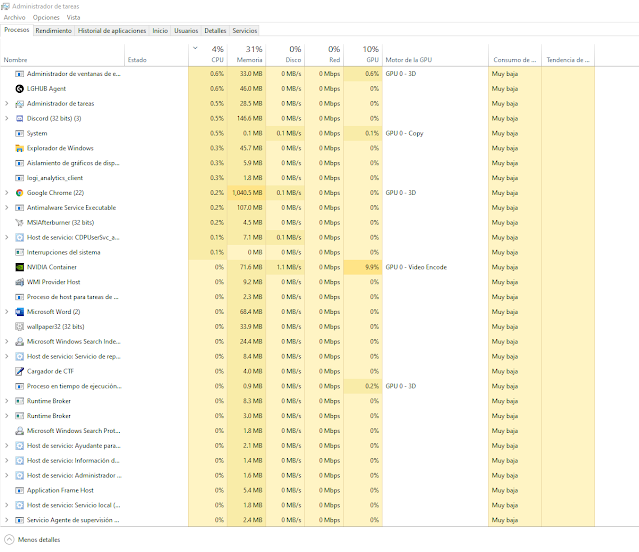Click the Aislamiento de gráficos de disp... icon
The height and width of the screenshot is (552, 639).
tap(19, 163)
